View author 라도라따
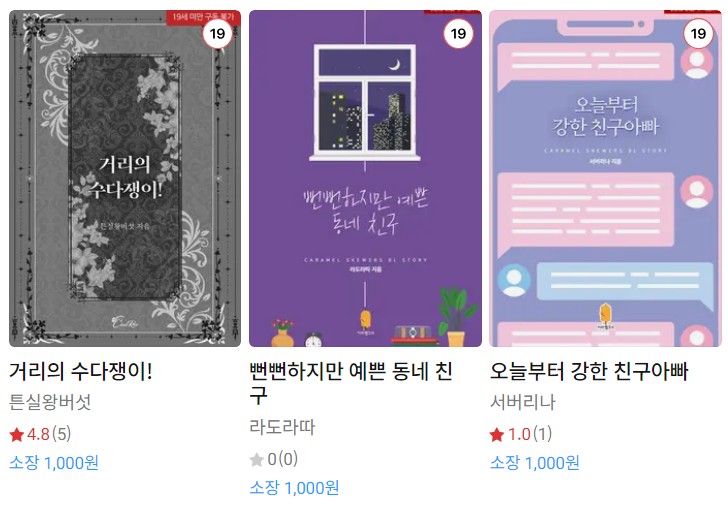 (282, 427)
